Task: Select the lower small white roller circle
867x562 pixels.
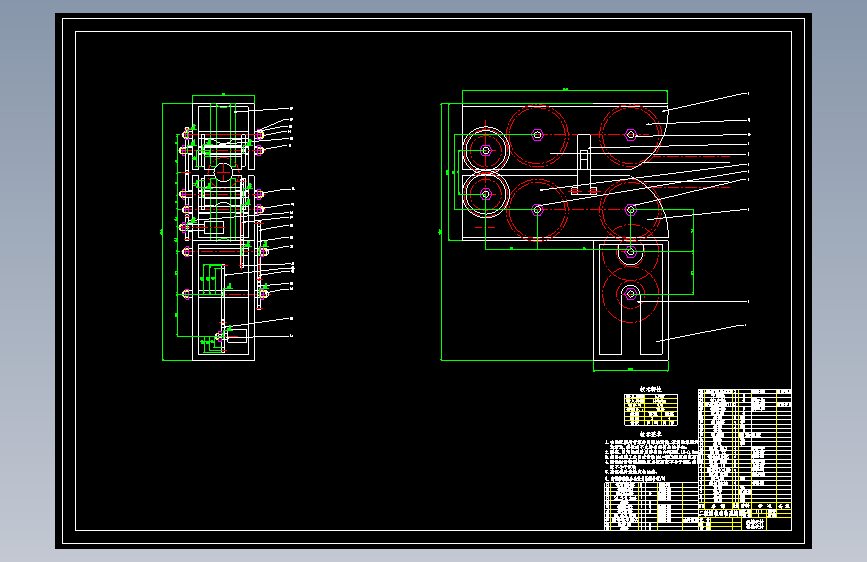Action: [x=485, y=194]
